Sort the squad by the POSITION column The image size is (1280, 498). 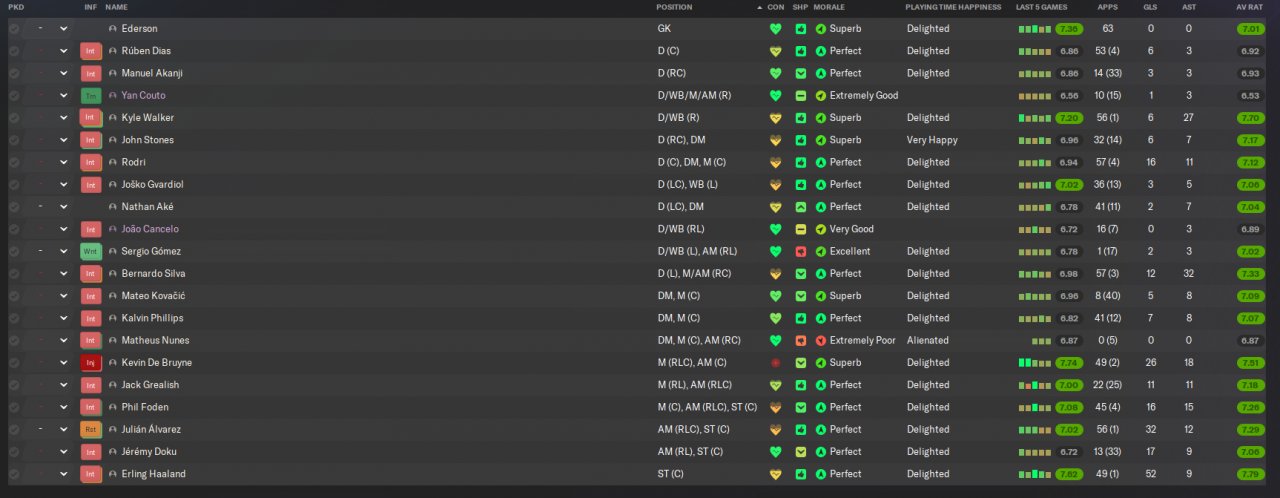[x=674, y=7]
